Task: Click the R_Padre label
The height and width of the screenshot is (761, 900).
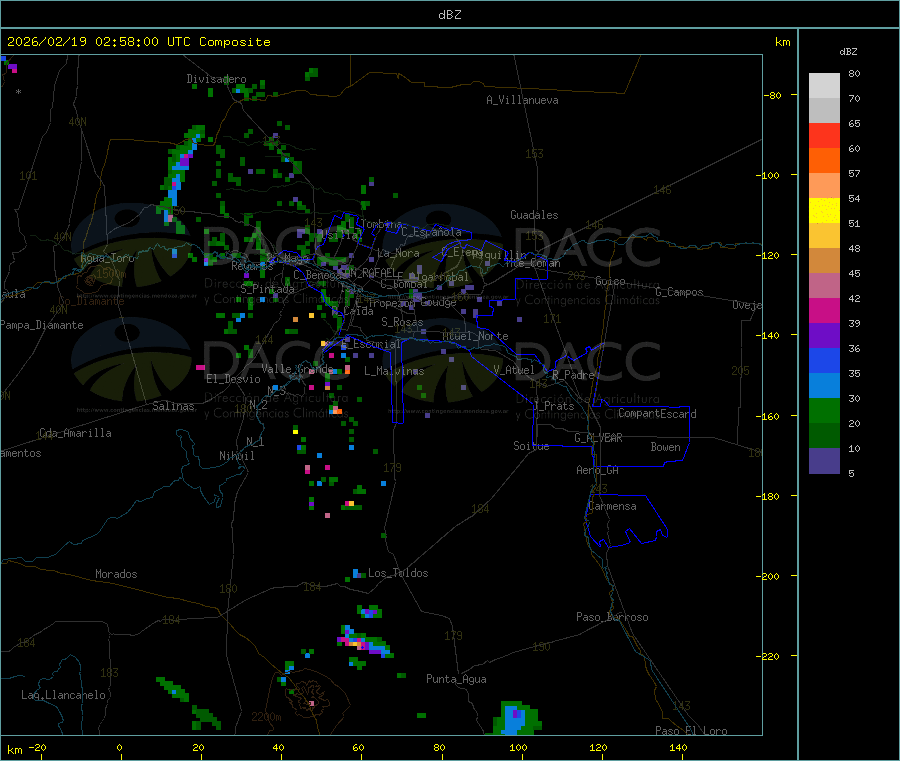Action: (x=573, y=375)
